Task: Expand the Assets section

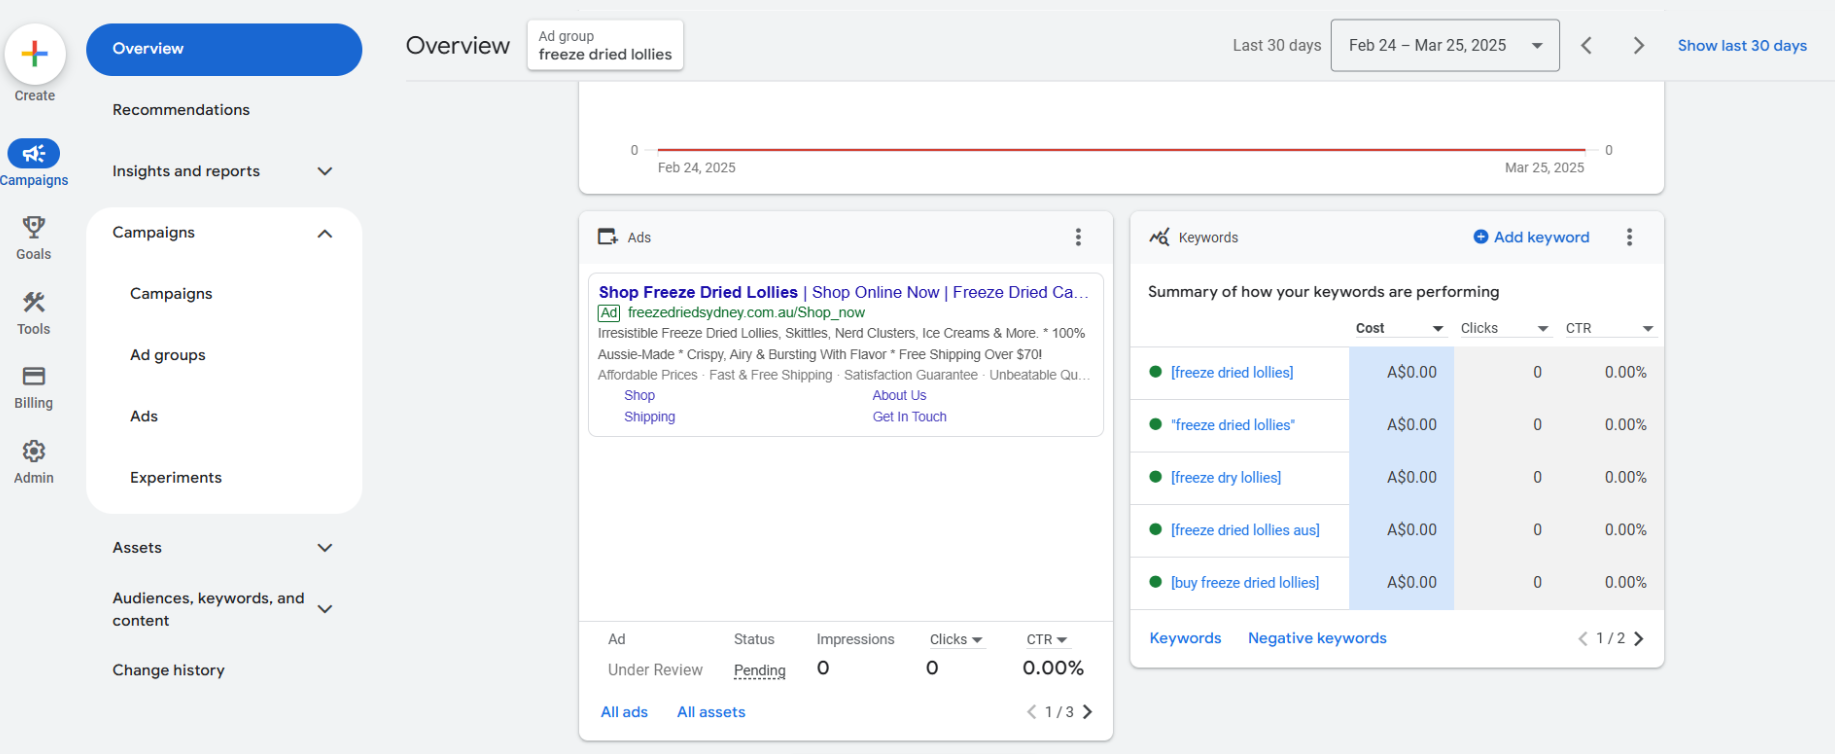Action: 324,548
